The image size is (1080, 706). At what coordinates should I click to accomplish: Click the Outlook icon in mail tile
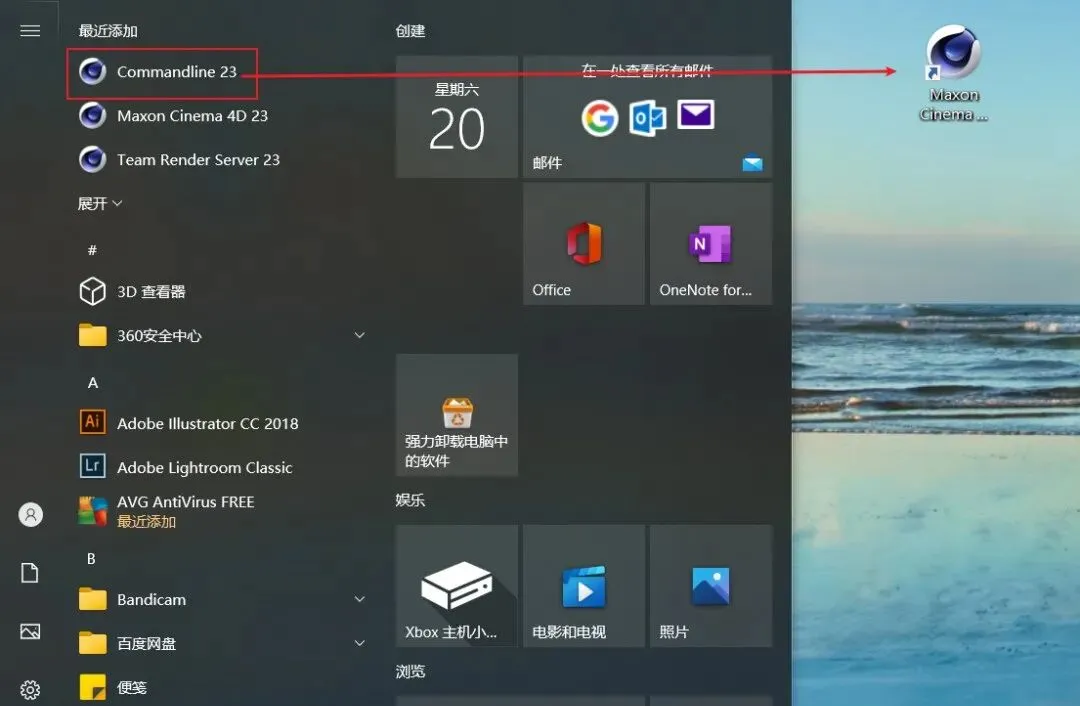point(647,118)
